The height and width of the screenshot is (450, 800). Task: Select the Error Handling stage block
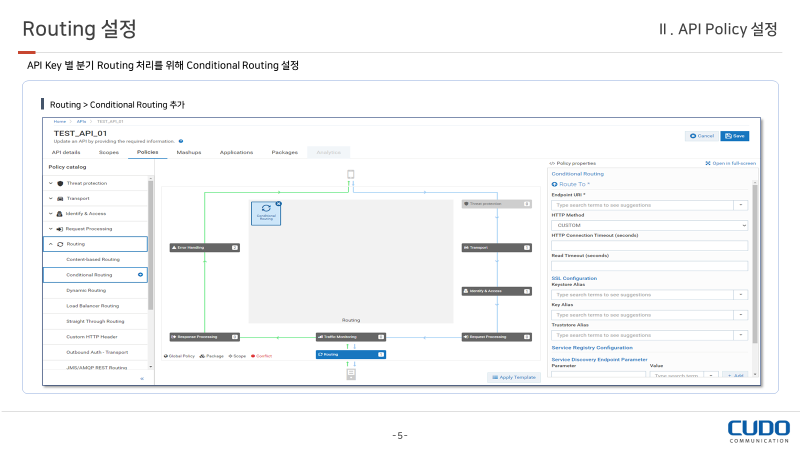[204, 247]
